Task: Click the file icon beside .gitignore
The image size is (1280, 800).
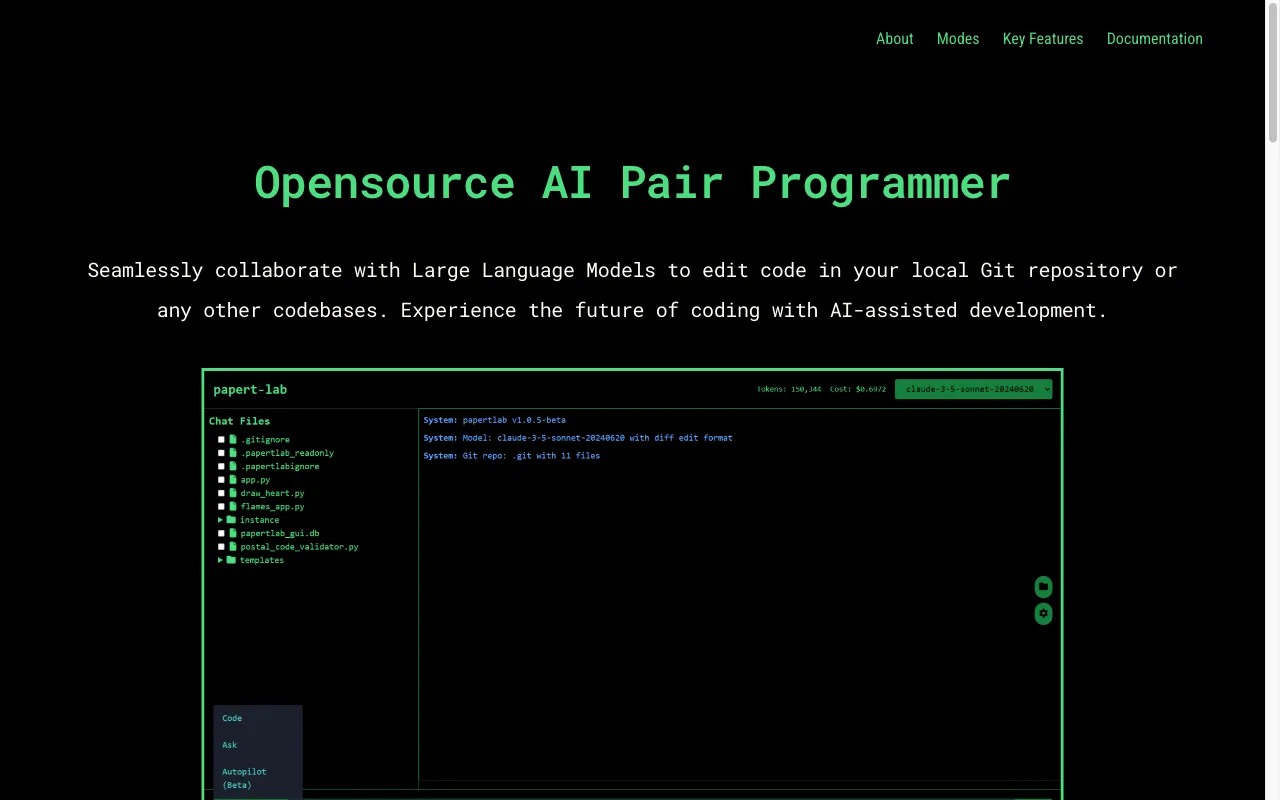Action: coord(233,440)
